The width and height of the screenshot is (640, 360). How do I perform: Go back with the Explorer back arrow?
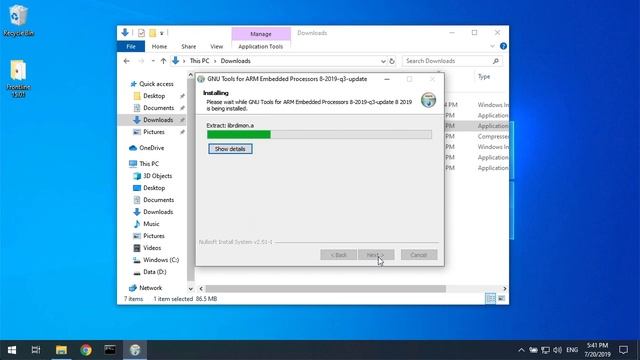pos(127,61)
